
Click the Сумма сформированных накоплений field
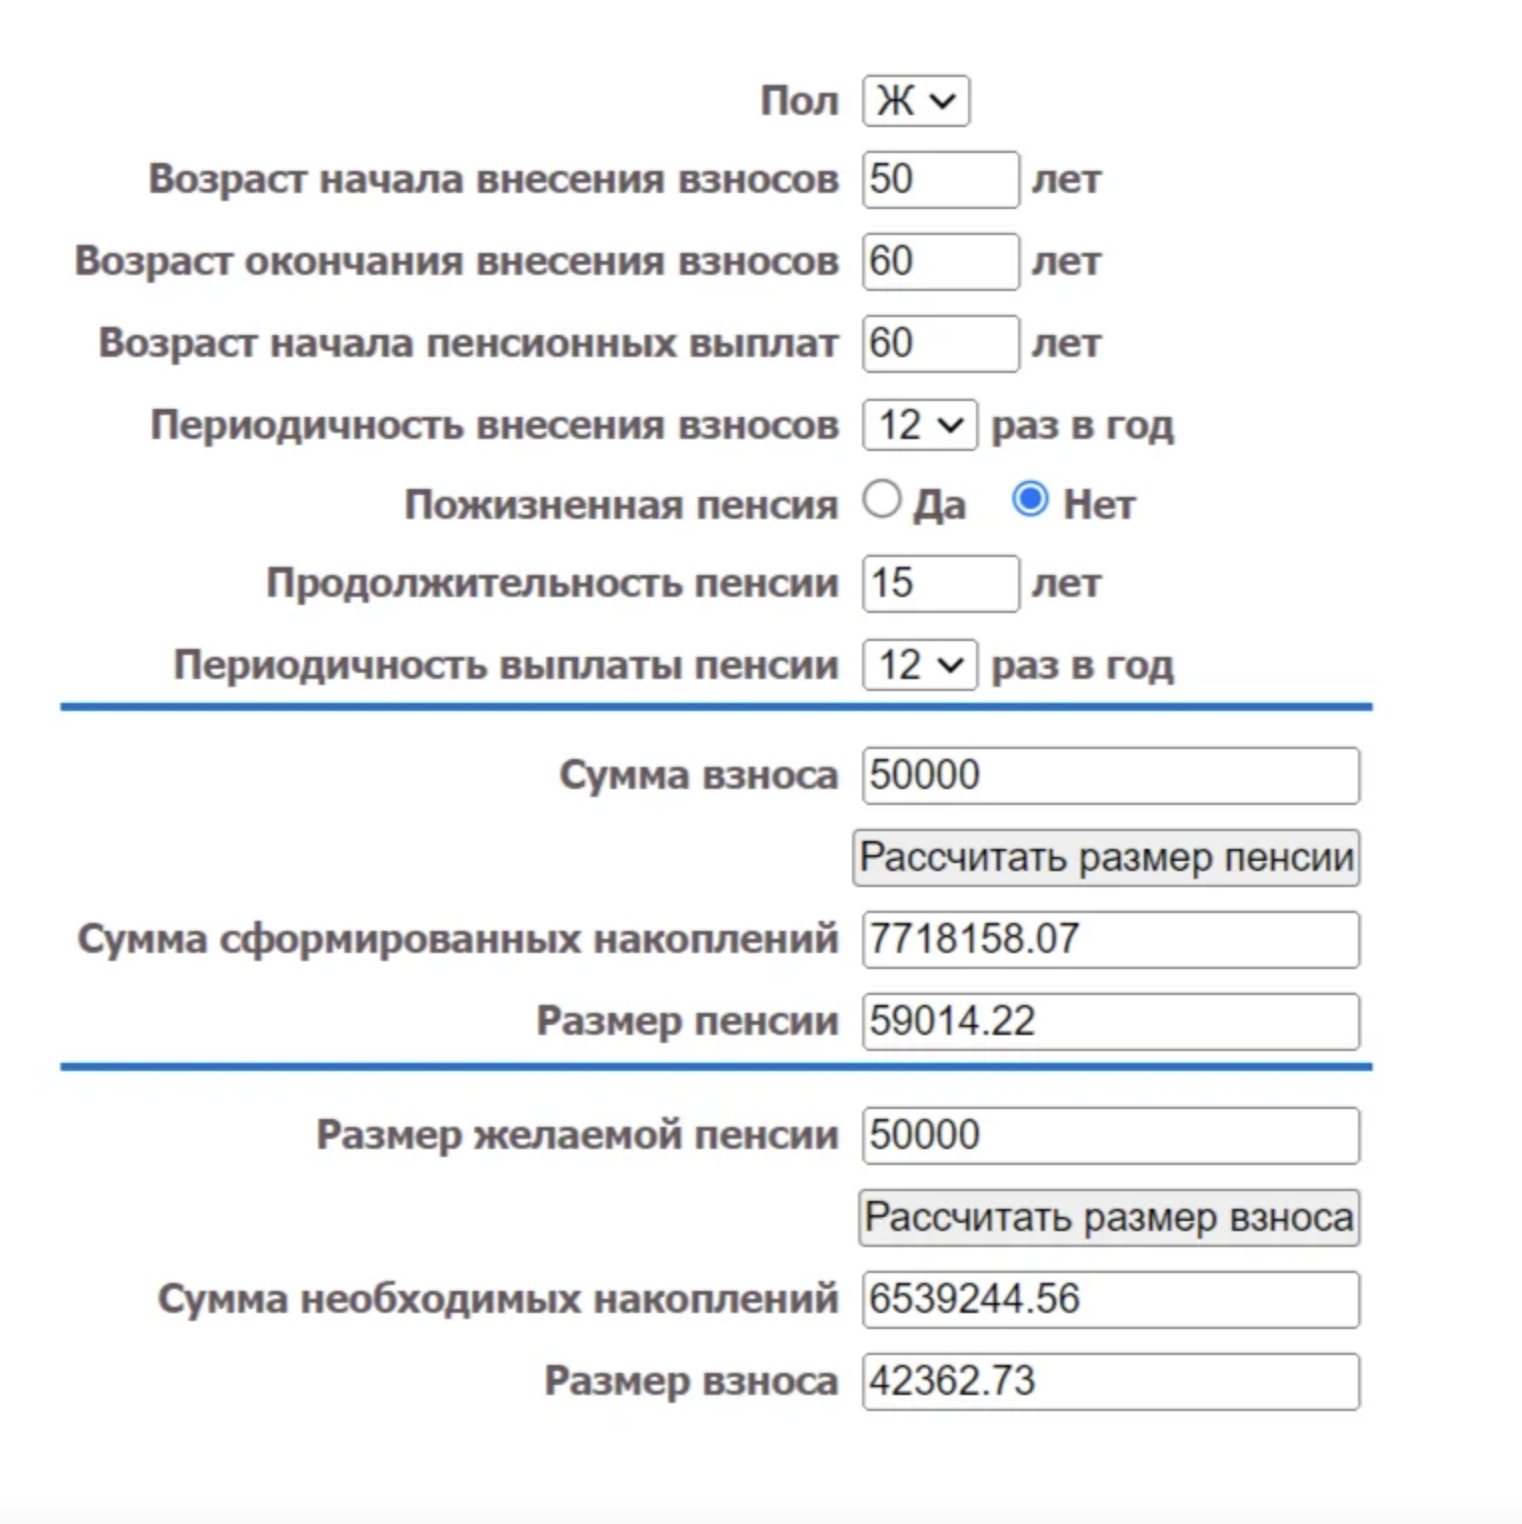point(1110,938)
